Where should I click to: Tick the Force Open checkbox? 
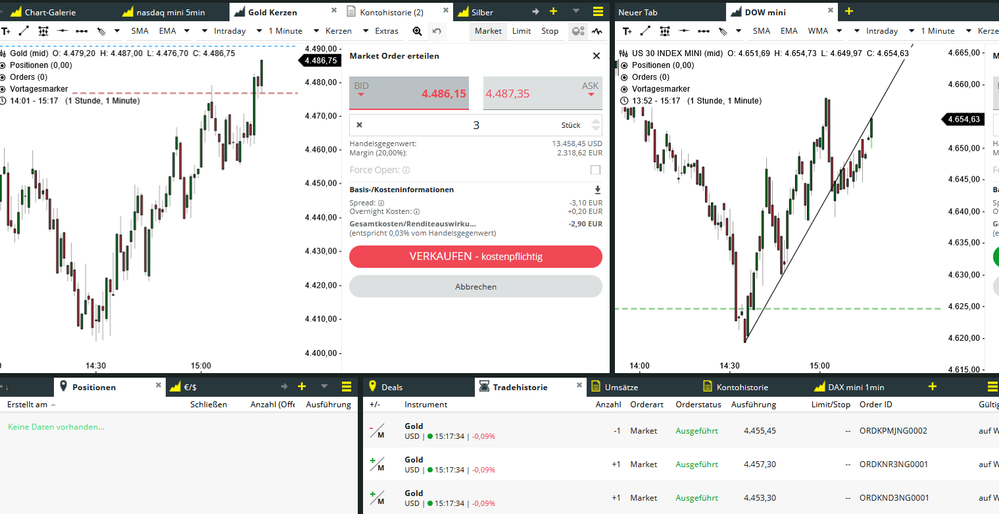point(596,170)
